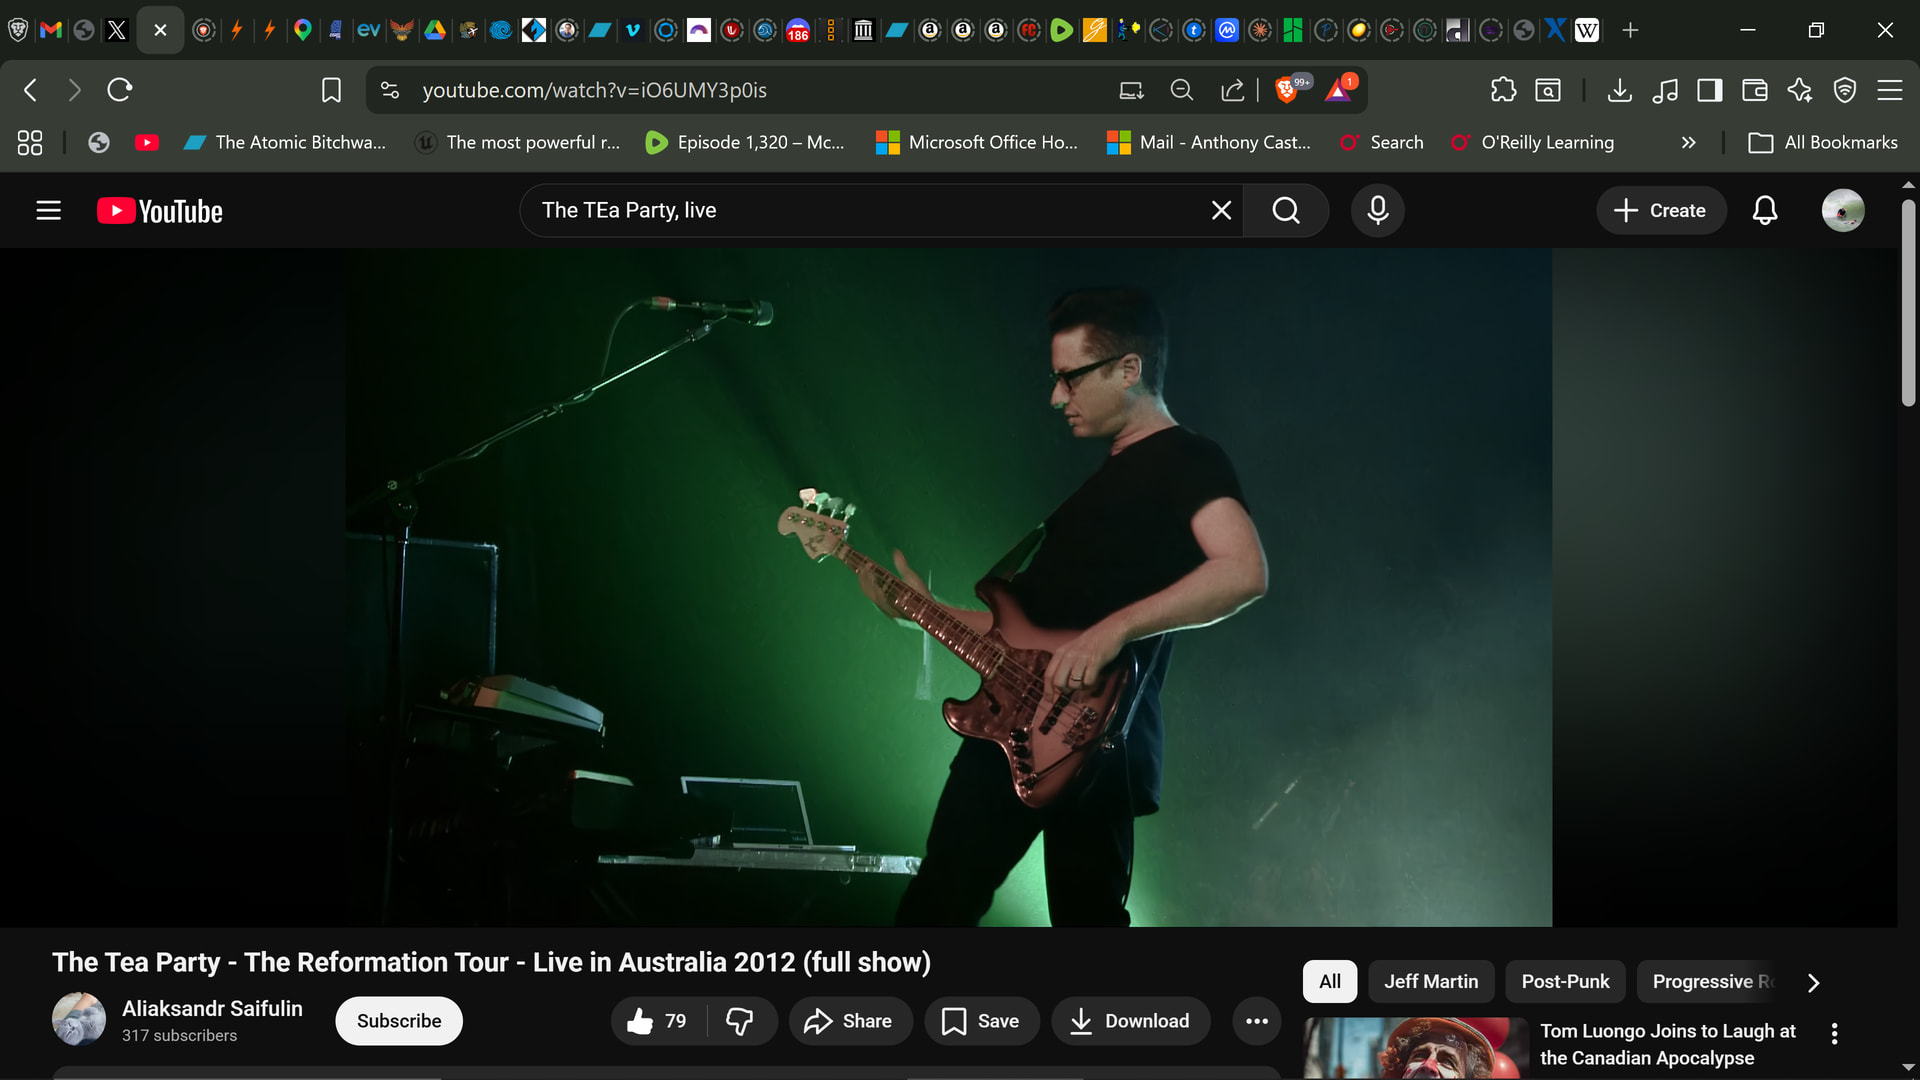
Task: Open The Atomic Bitchwax bookmark
Action: (x=285, y=142)
